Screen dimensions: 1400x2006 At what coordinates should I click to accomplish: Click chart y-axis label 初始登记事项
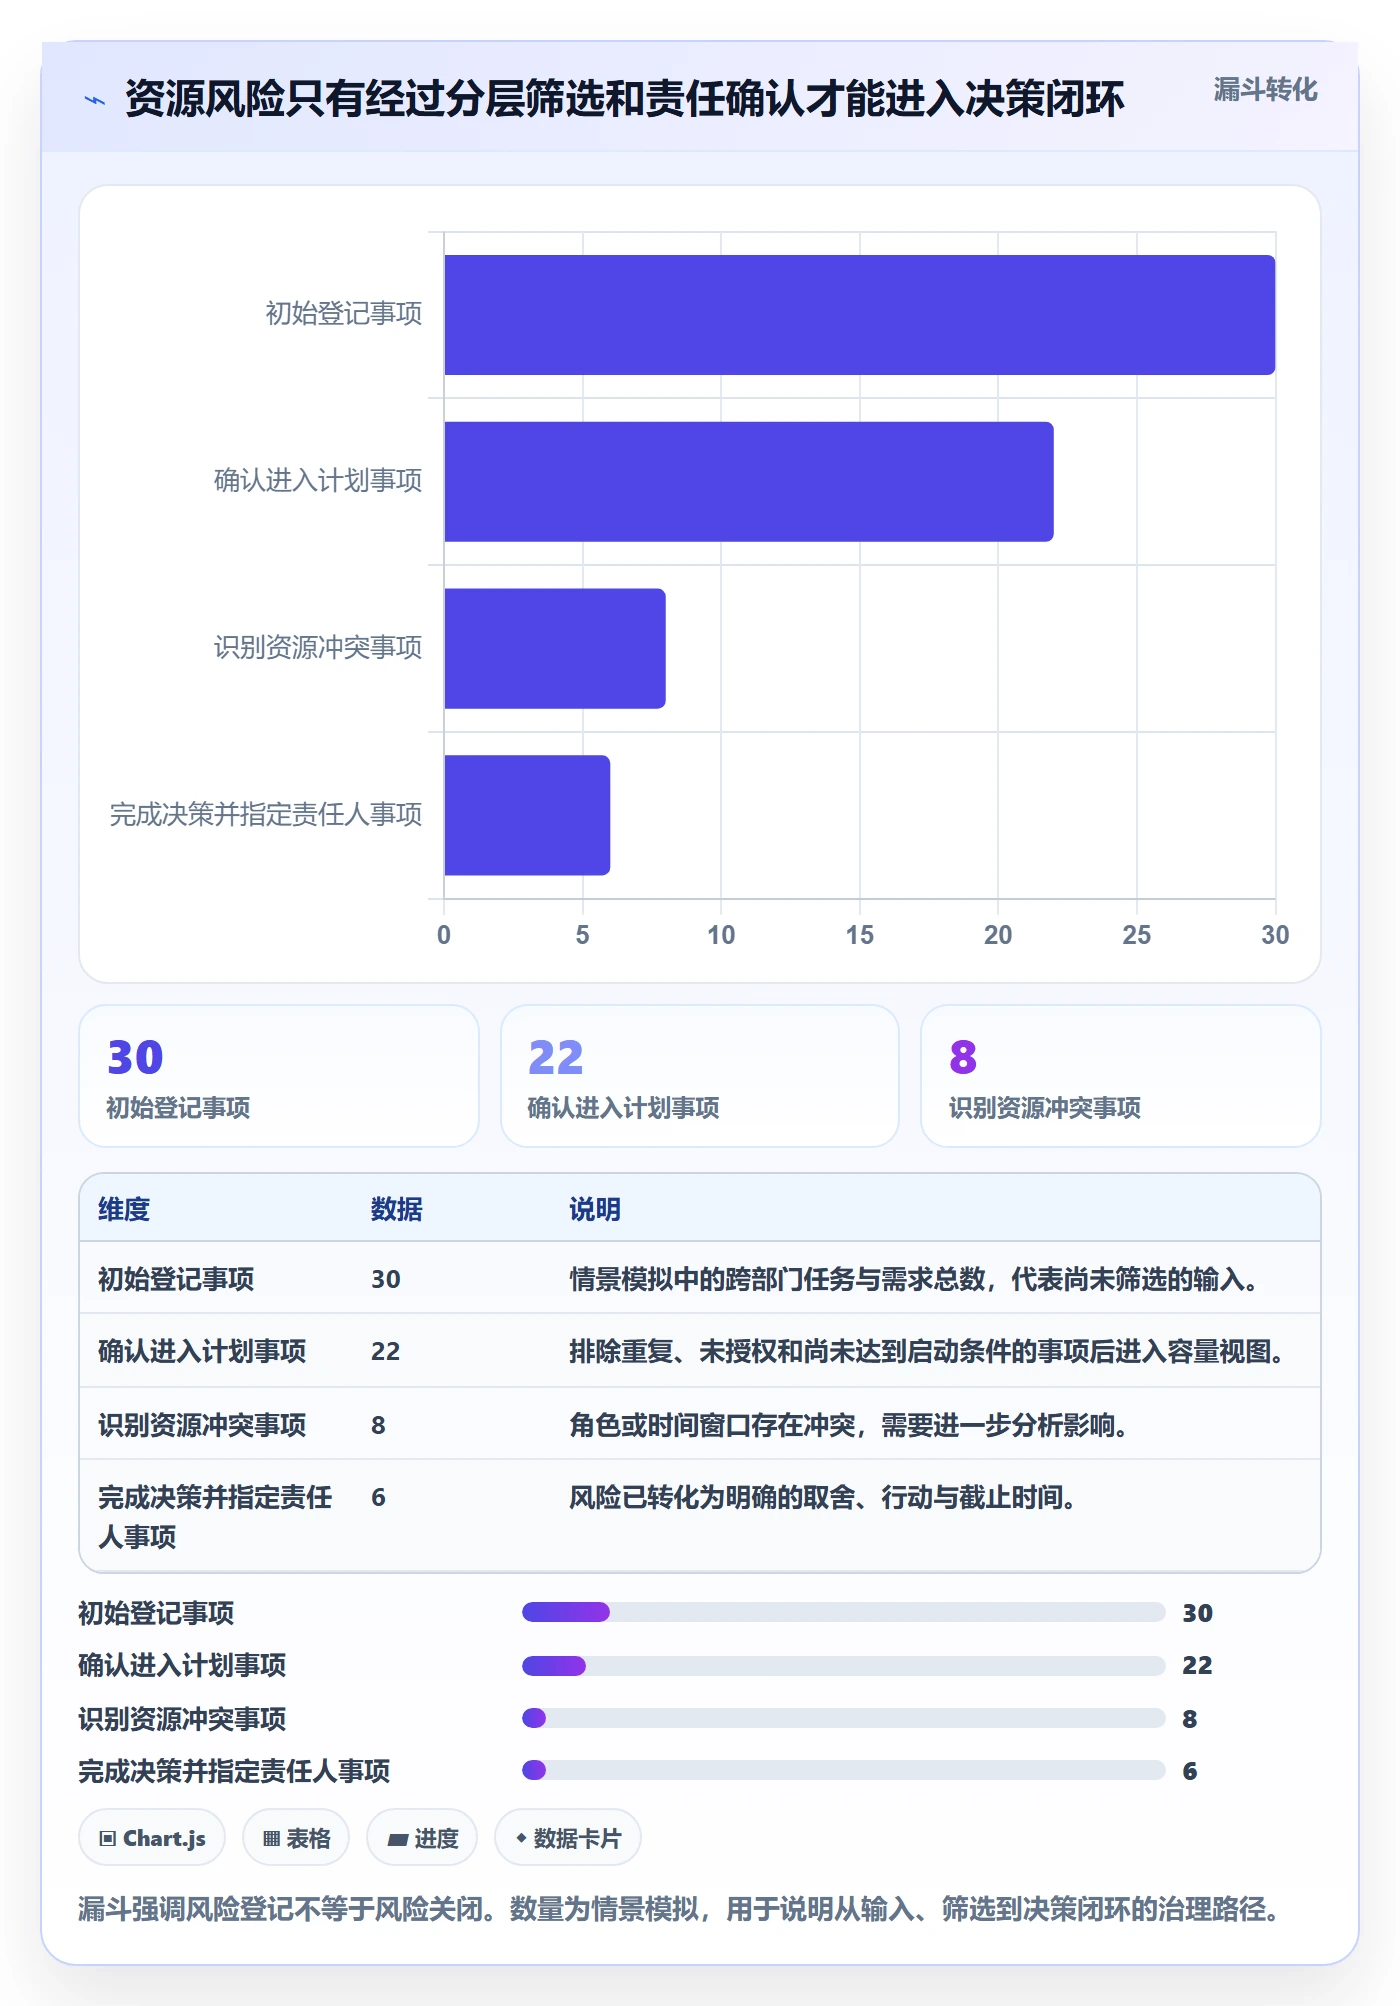344,314
